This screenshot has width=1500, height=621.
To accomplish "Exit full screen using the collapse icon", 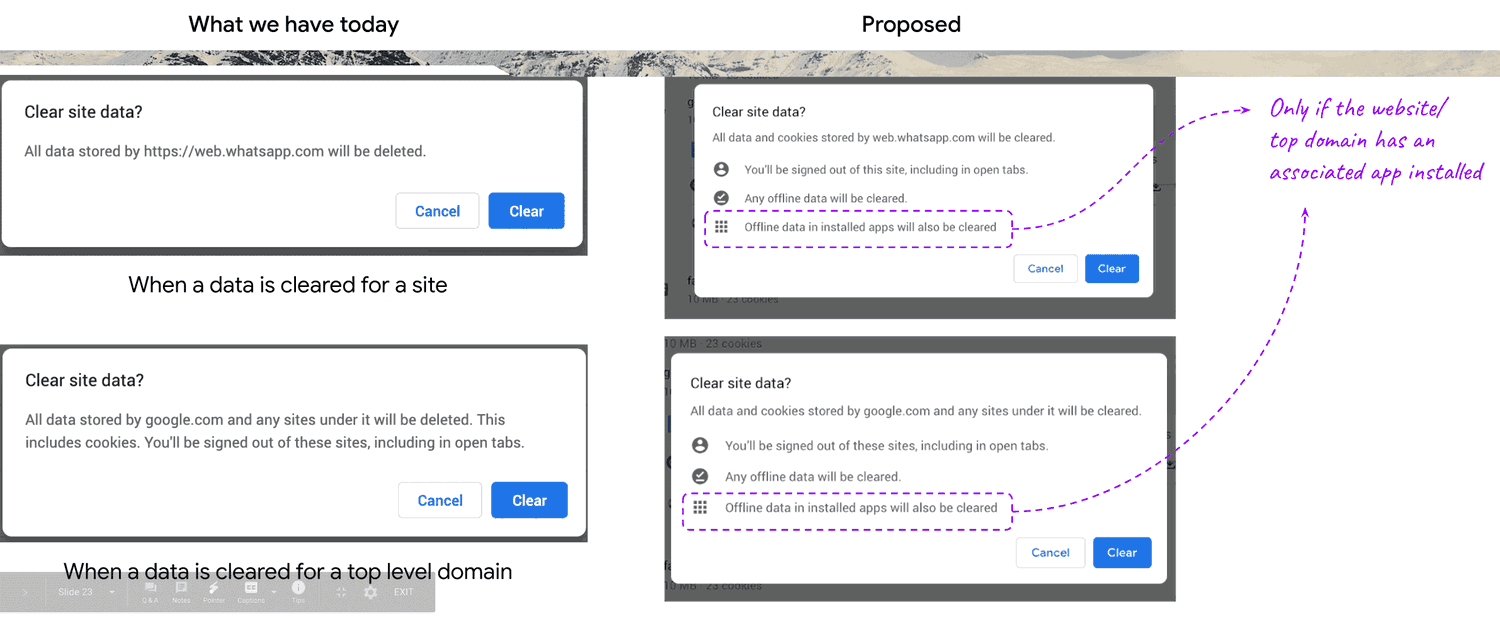I will click(x=341, y=592).
